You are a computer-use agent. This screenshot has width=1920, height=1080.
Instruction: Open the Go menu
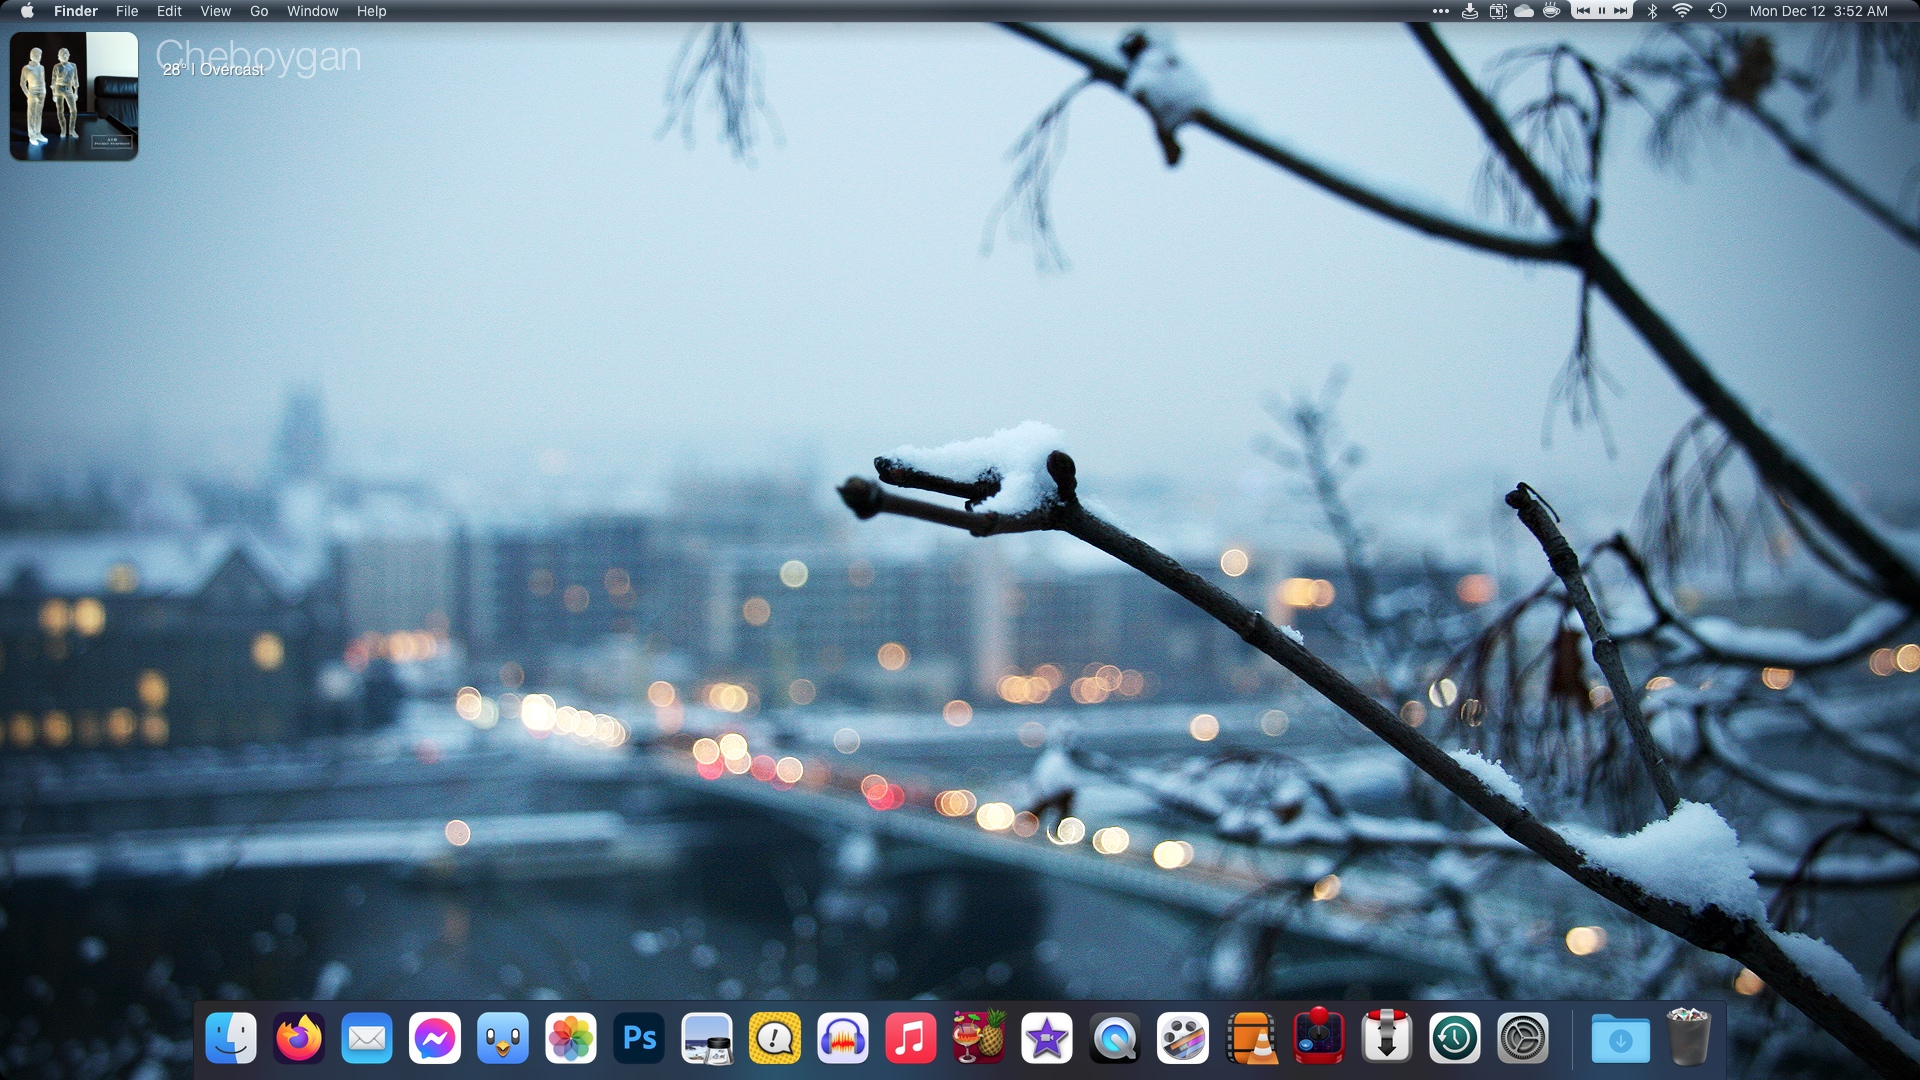tap(259, 11)
